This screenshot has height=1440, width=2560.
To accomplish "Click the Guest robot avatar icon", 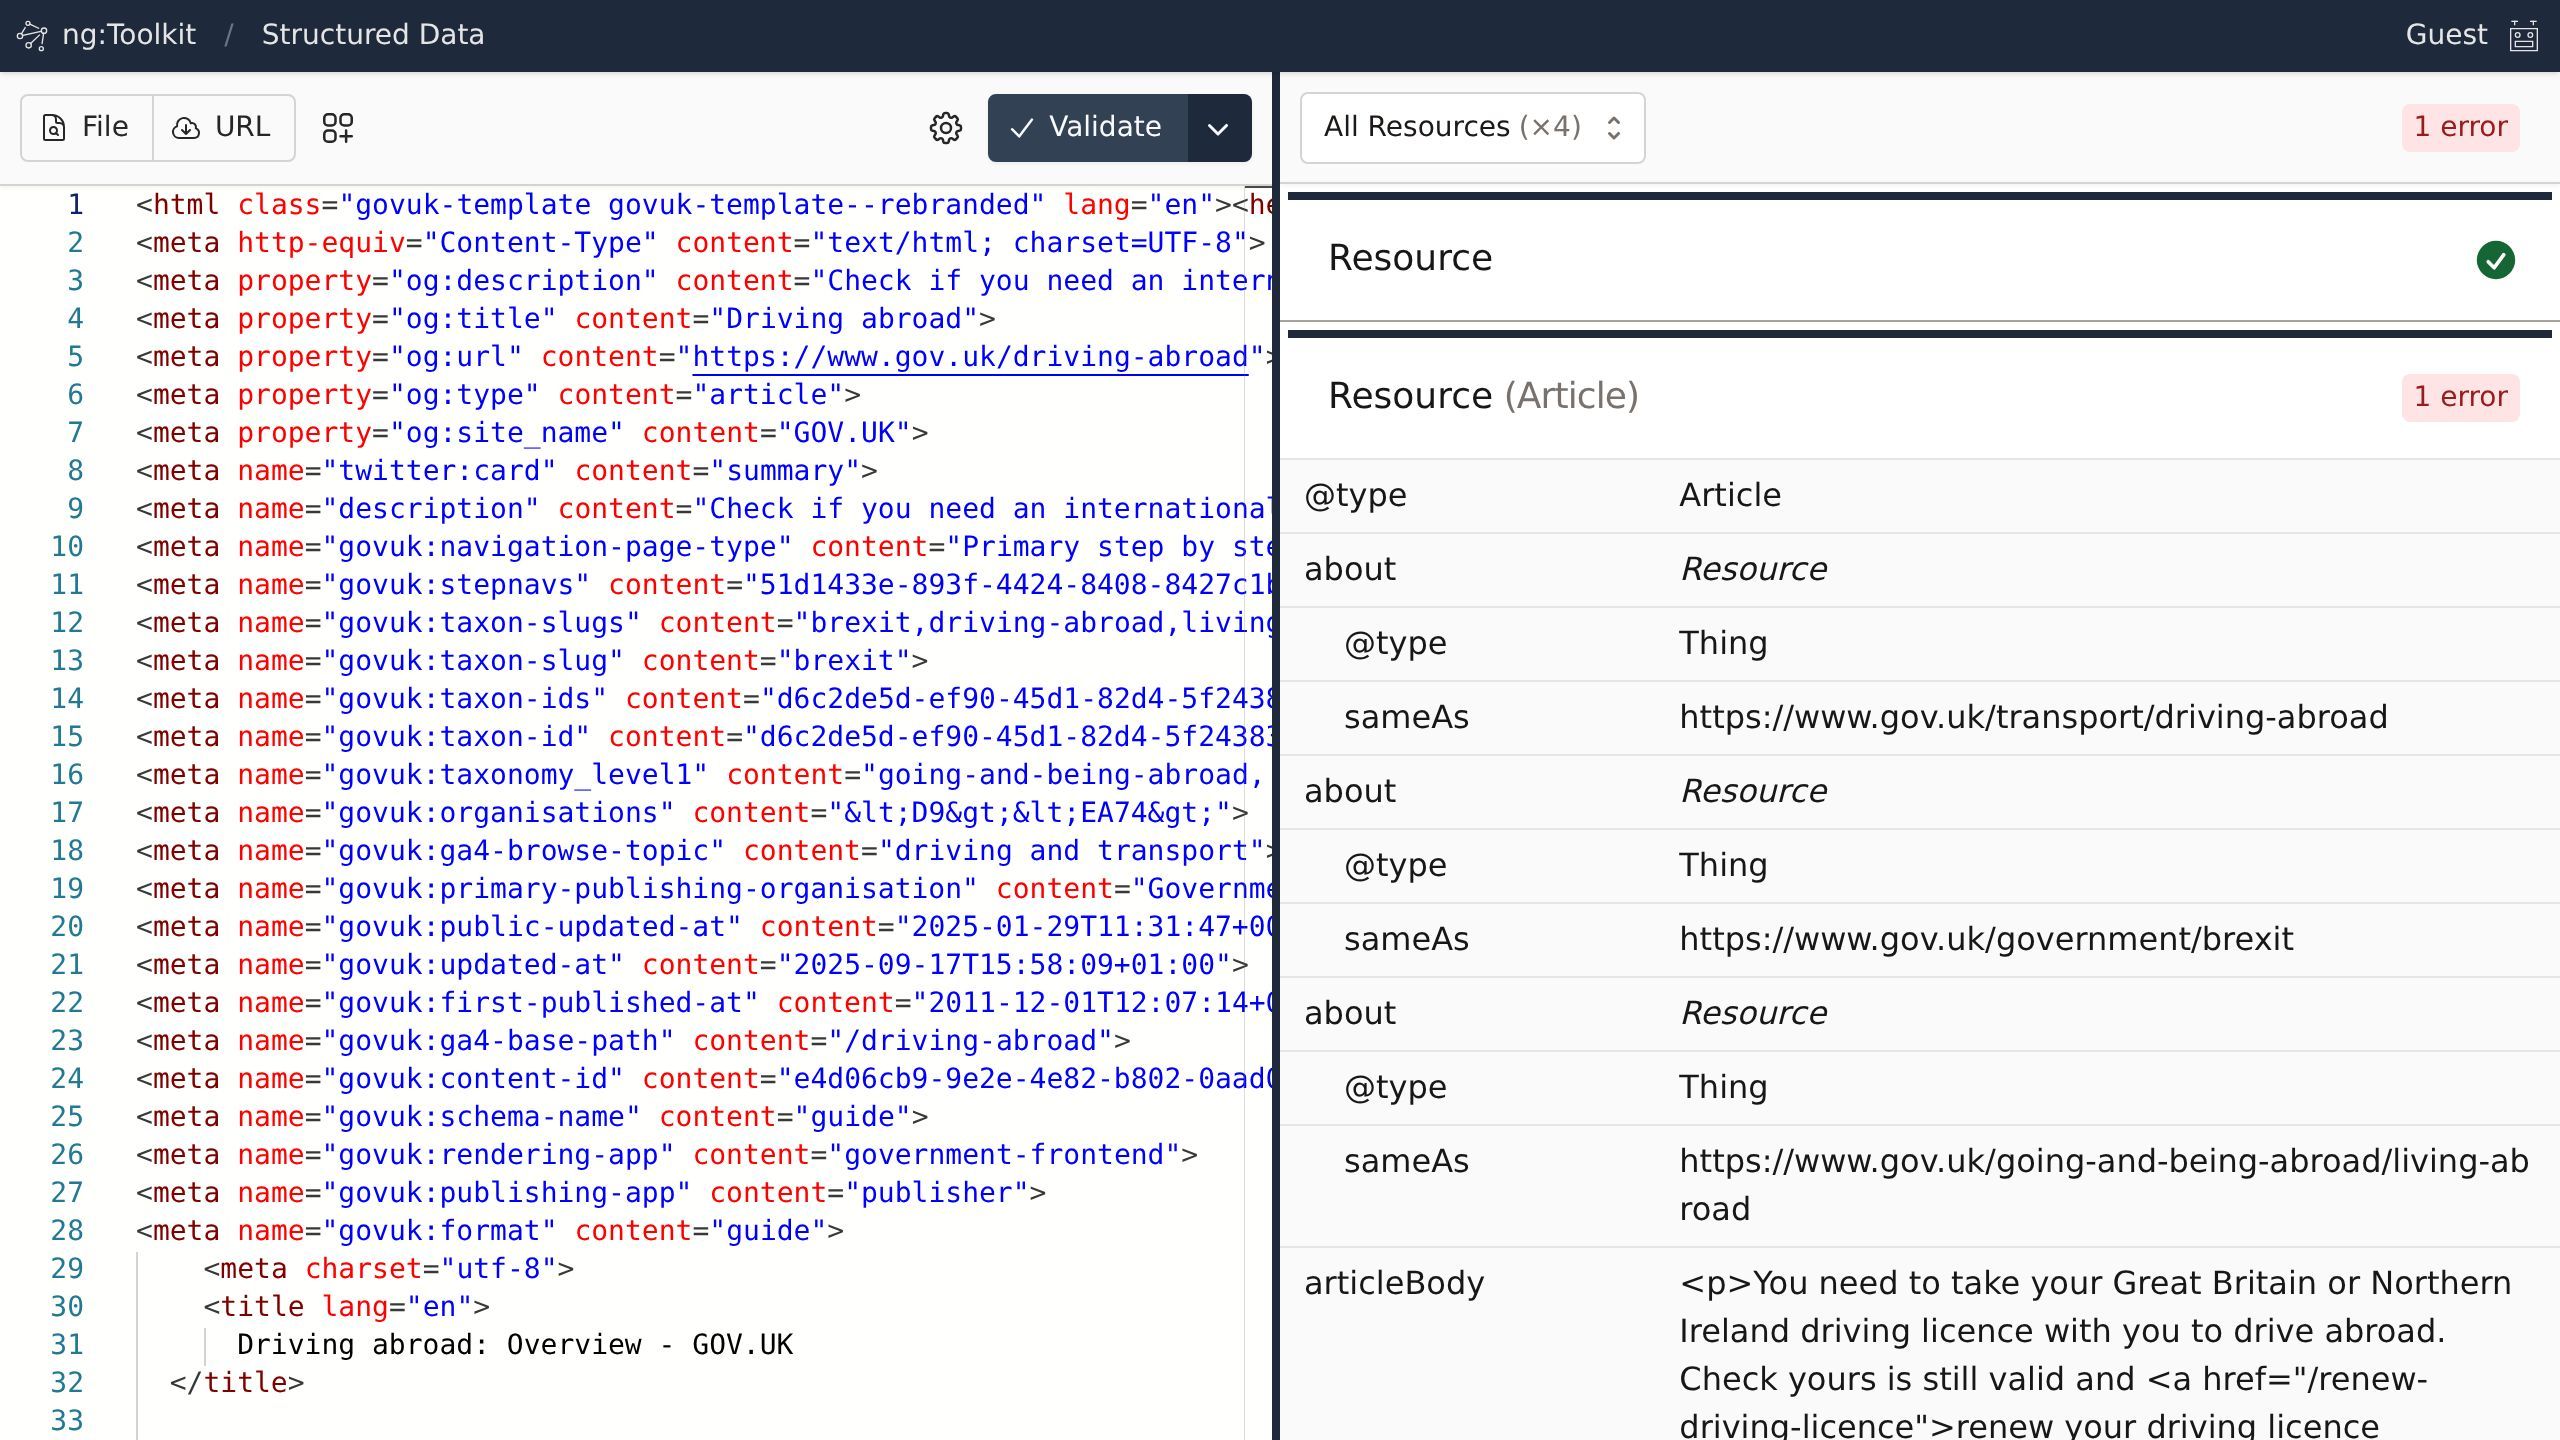I will (2523, 36).
